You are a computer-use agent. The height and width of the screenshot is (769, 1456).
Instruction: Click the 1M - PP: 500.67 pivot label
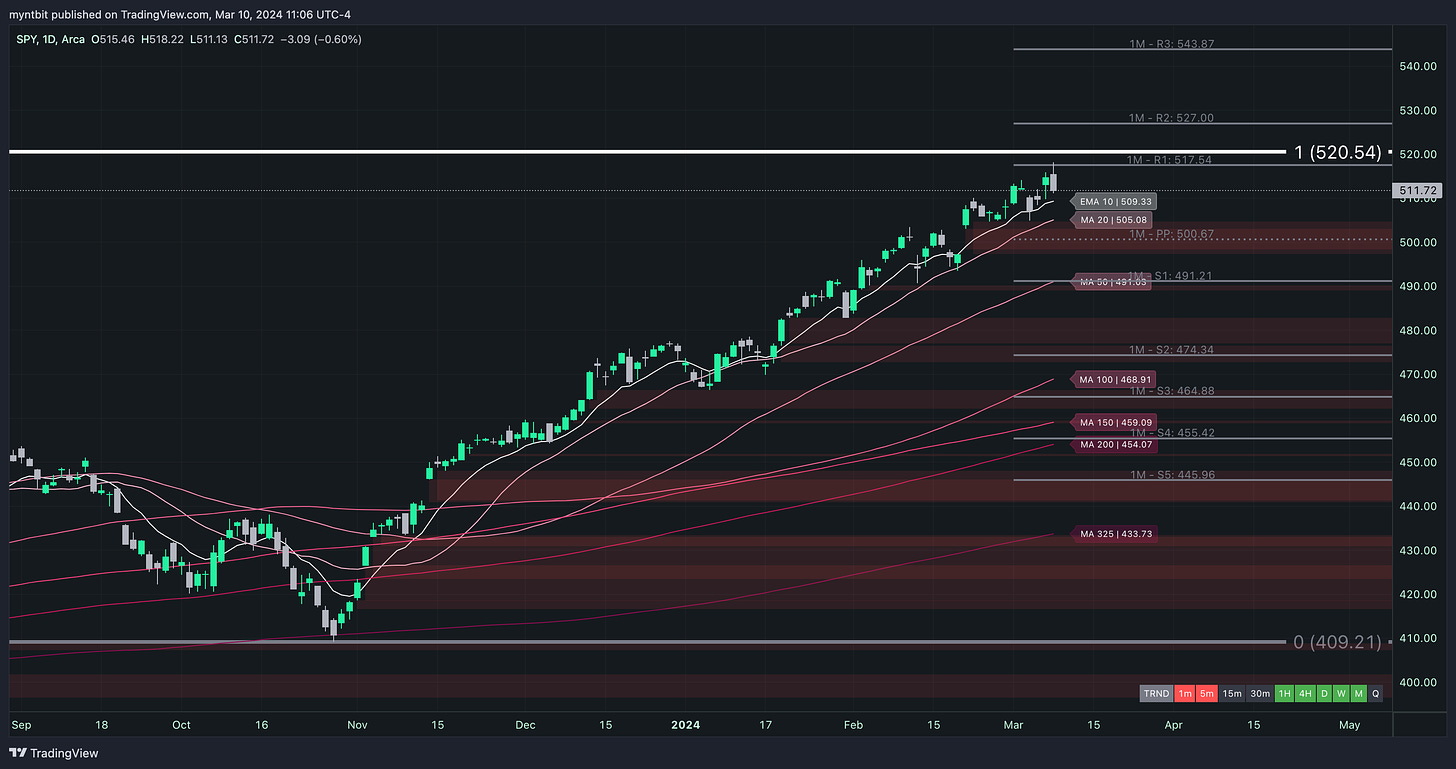click(x=1171, y=234)
